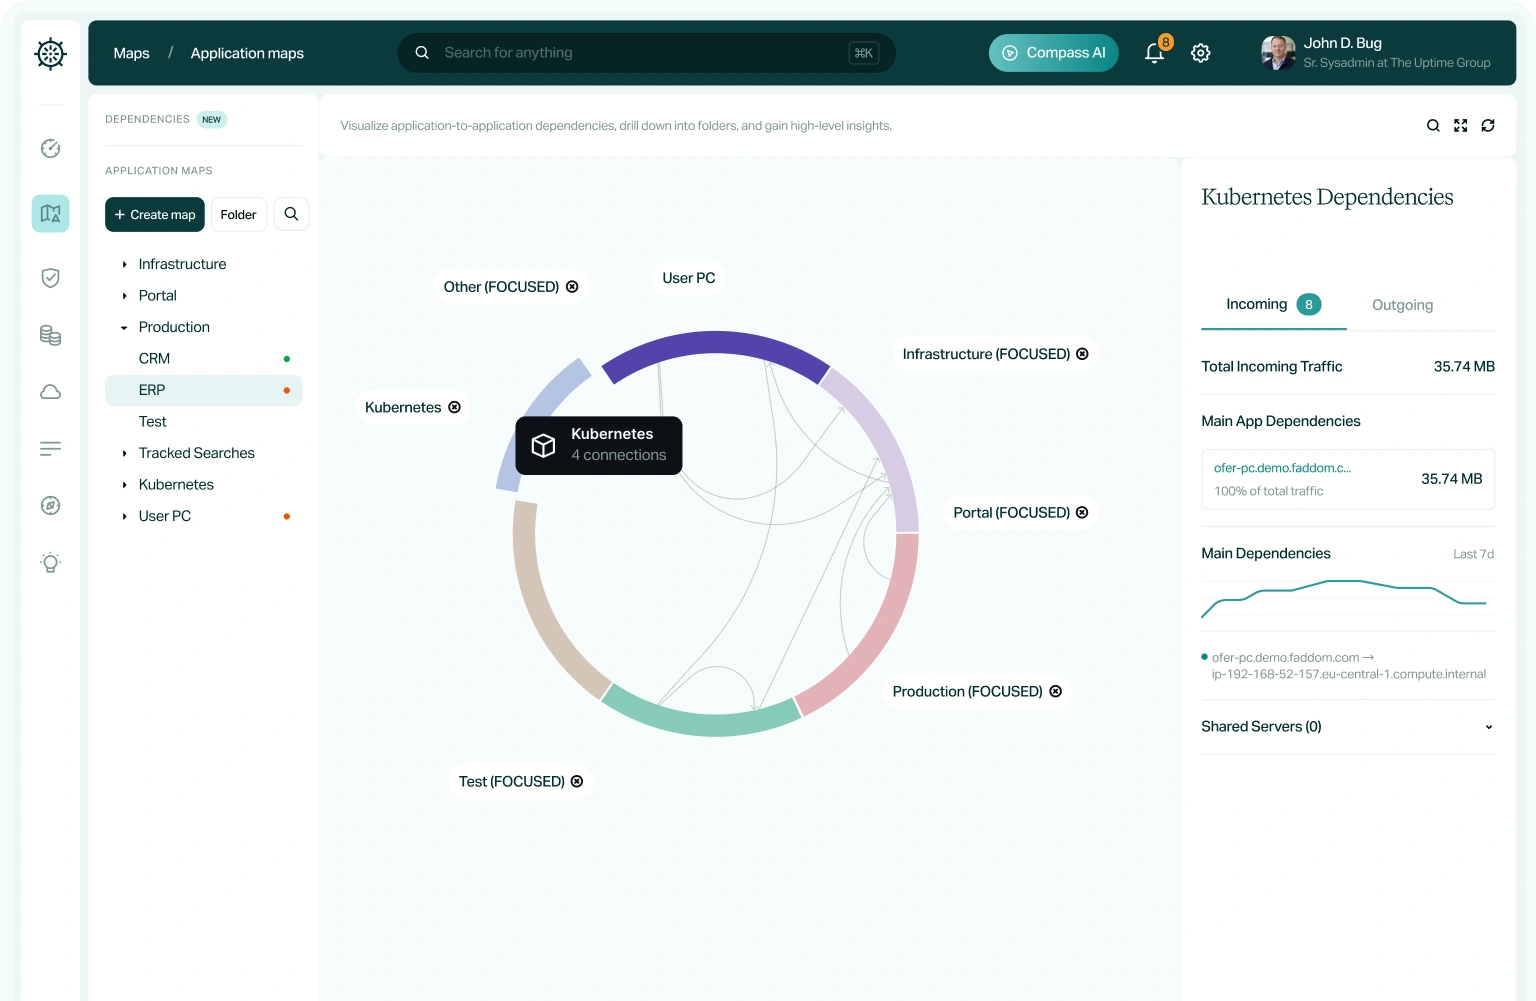This screenshot has width=1536, height=1001.
Task: Launch Compass AI button
Action: click(1054, 53)
